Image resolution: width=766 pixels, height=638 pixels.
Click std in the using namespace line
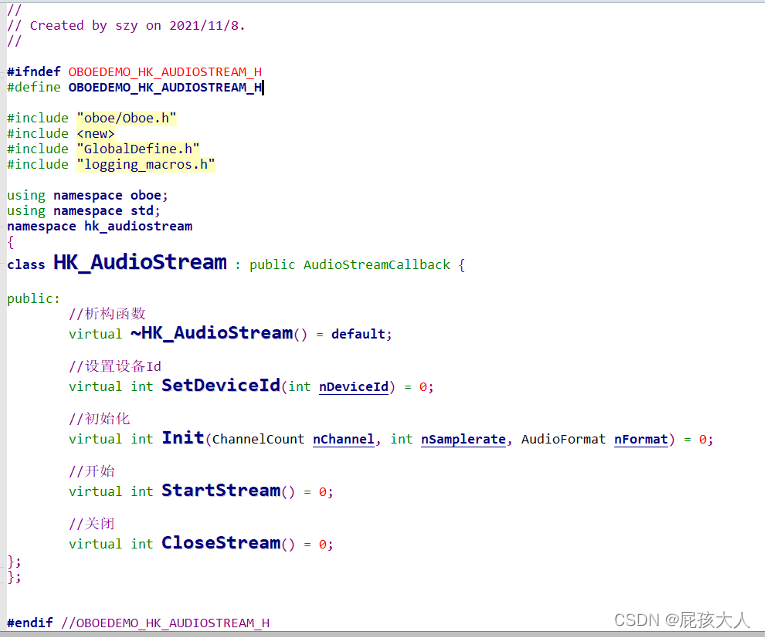142,211
